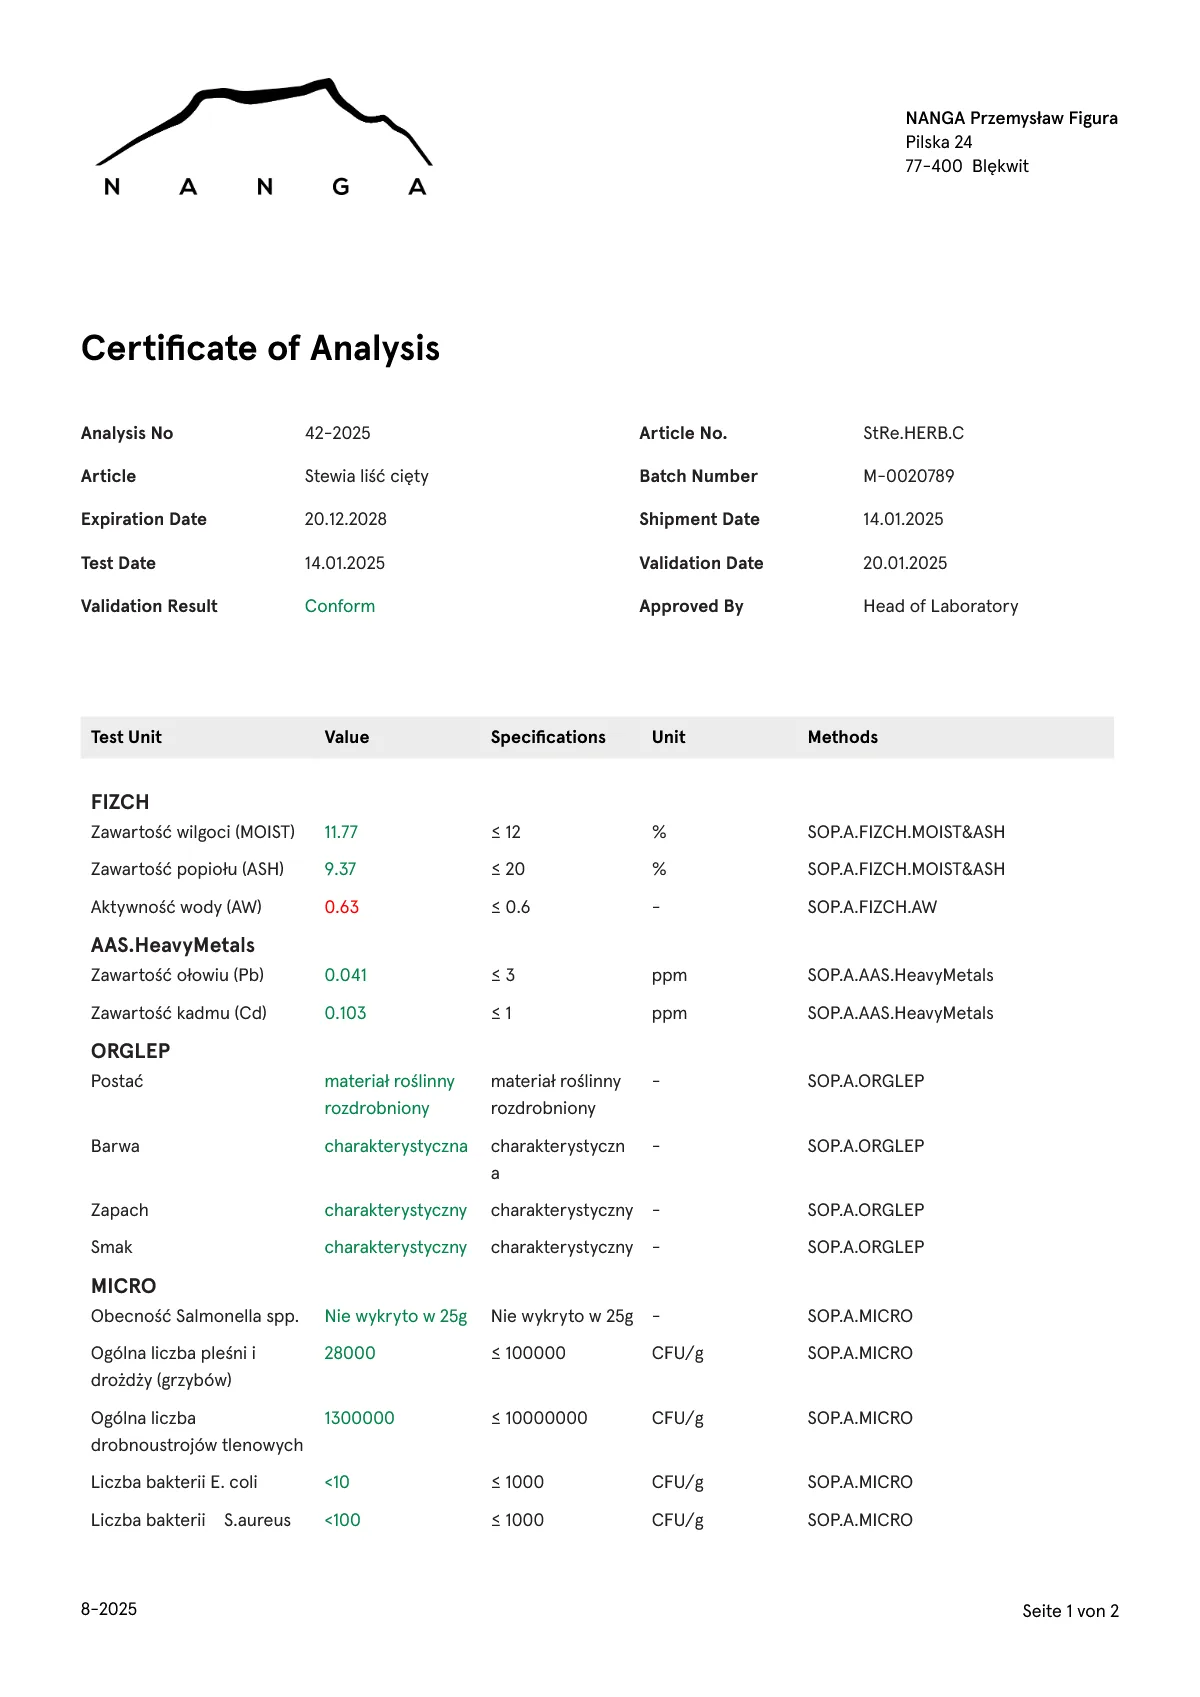This screenshot has width=1200, height=1697.
Task: Click the 'MICRO' section heading
Action: 124,1286
